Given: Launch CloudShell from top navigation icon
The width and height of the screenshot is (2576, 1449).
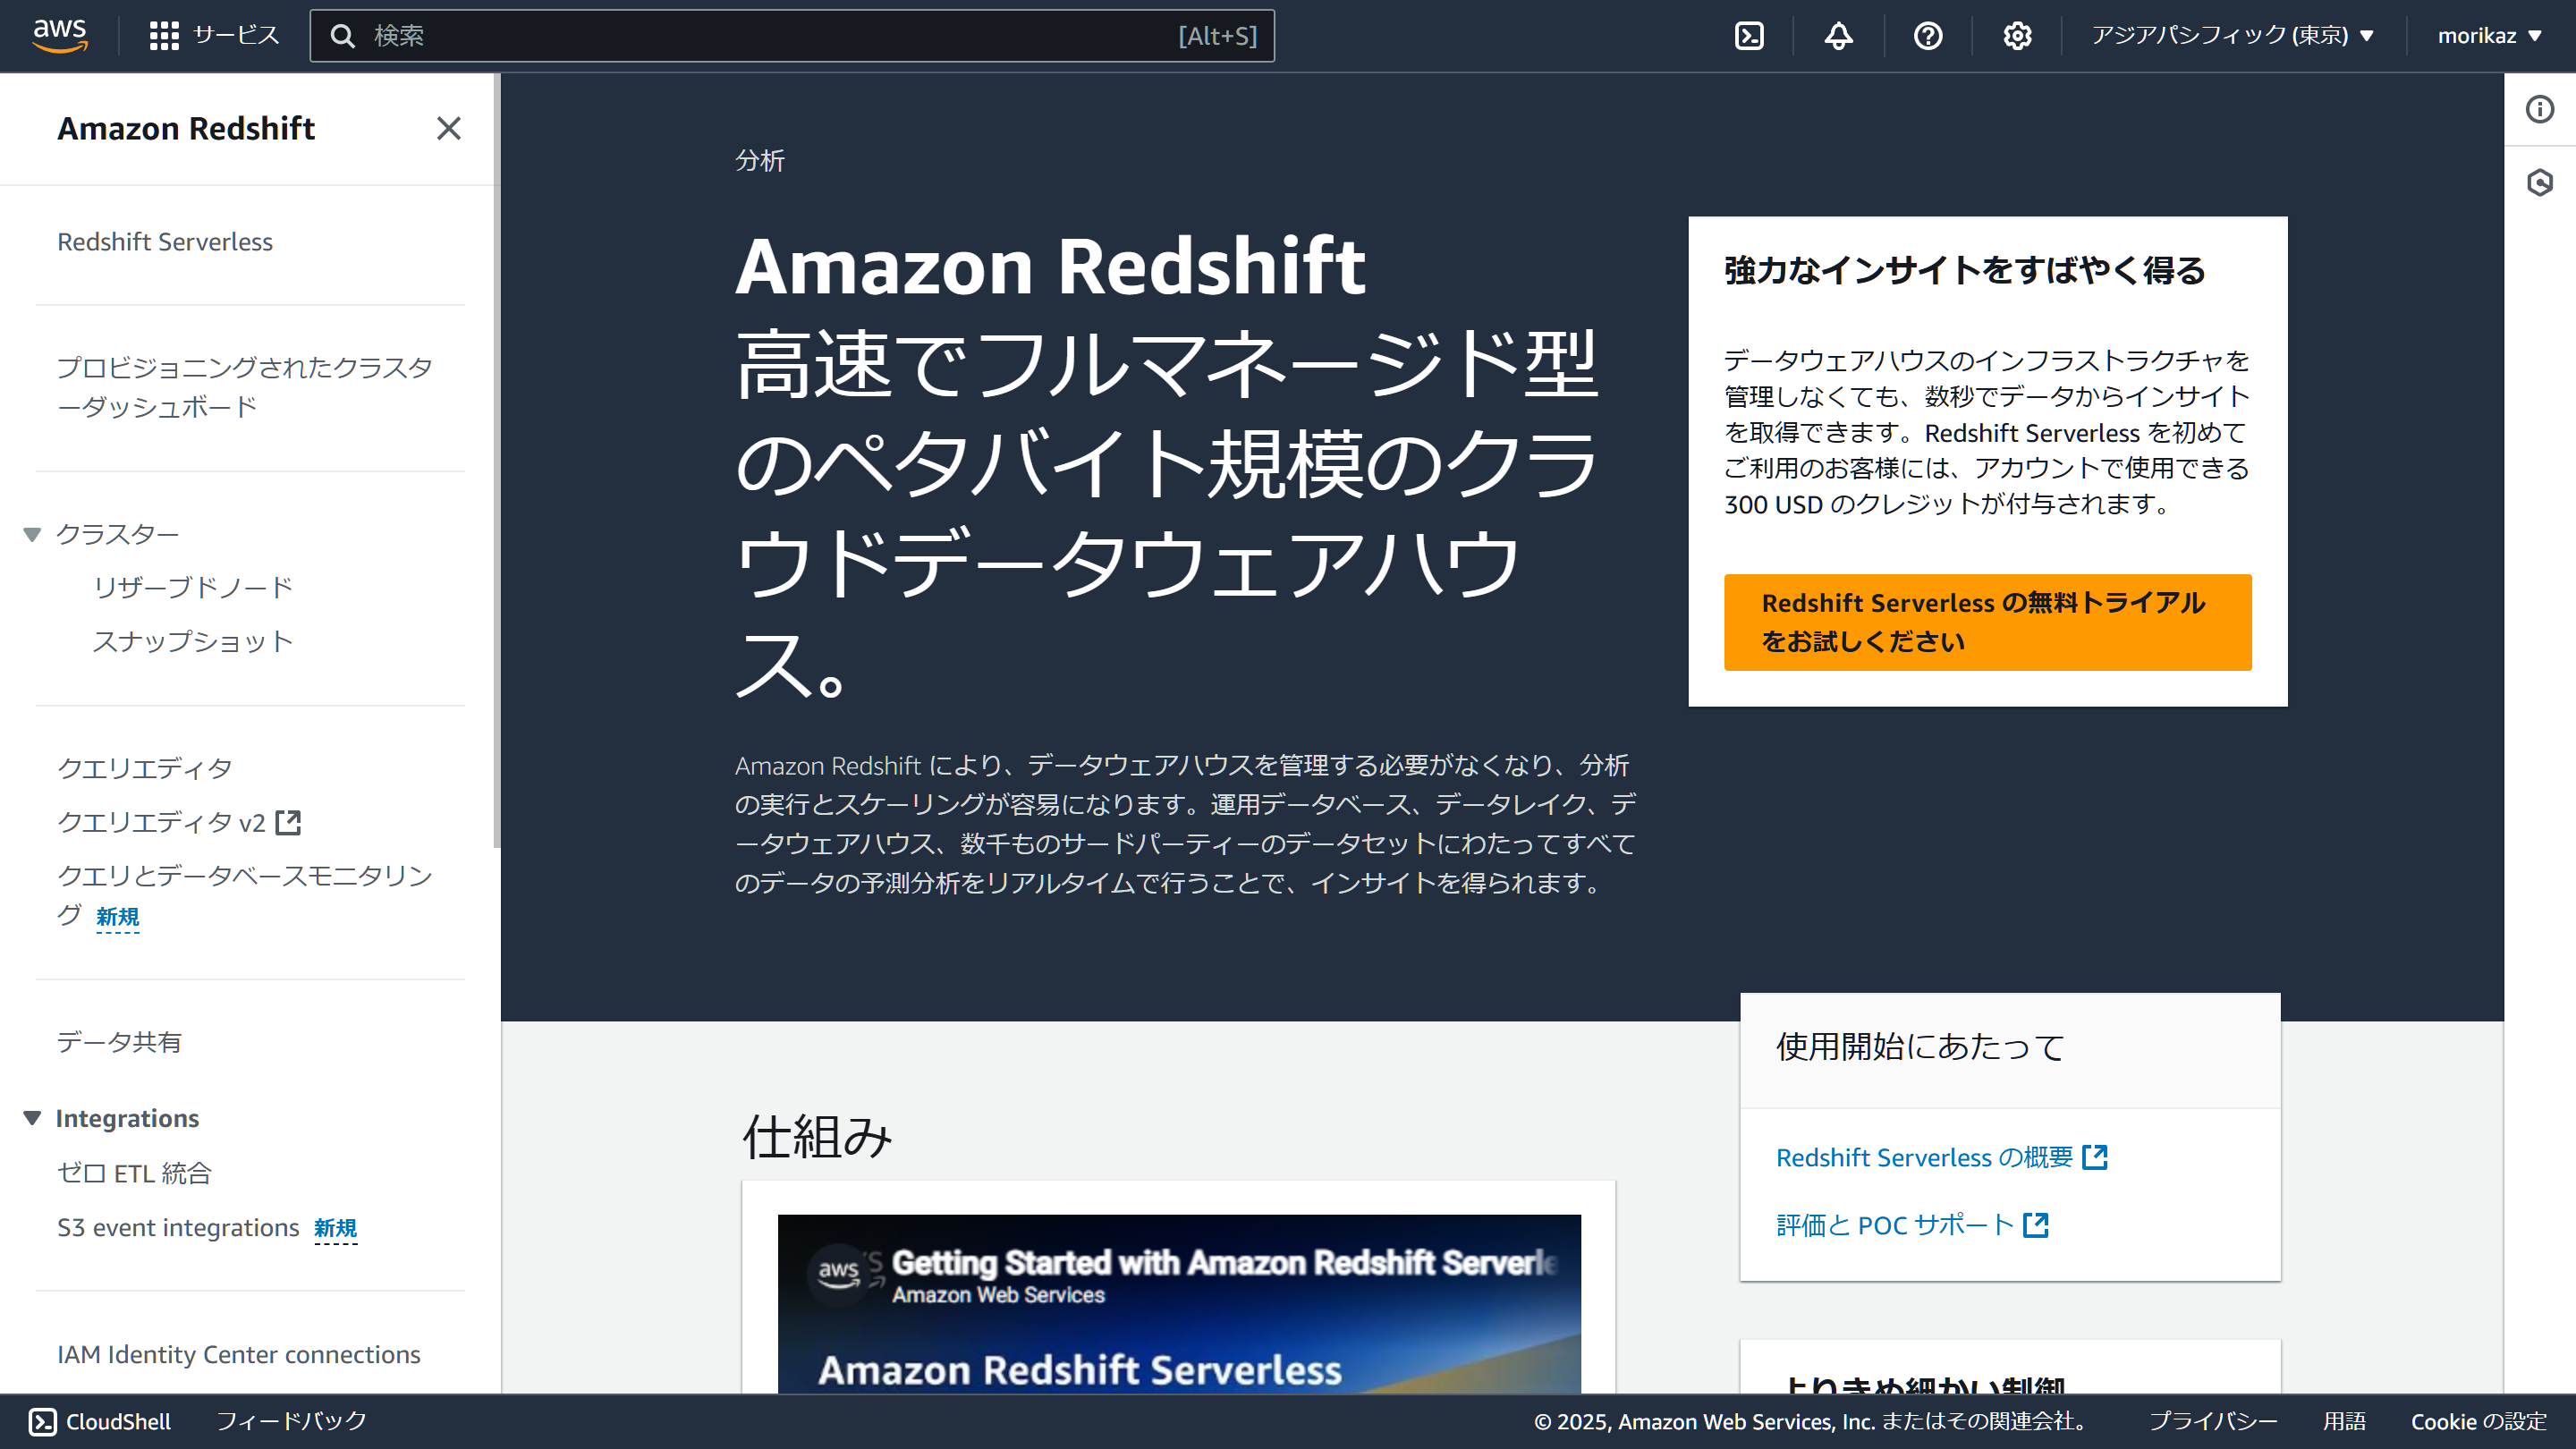Looking at the screenshot, I should tap(1749, 36).
